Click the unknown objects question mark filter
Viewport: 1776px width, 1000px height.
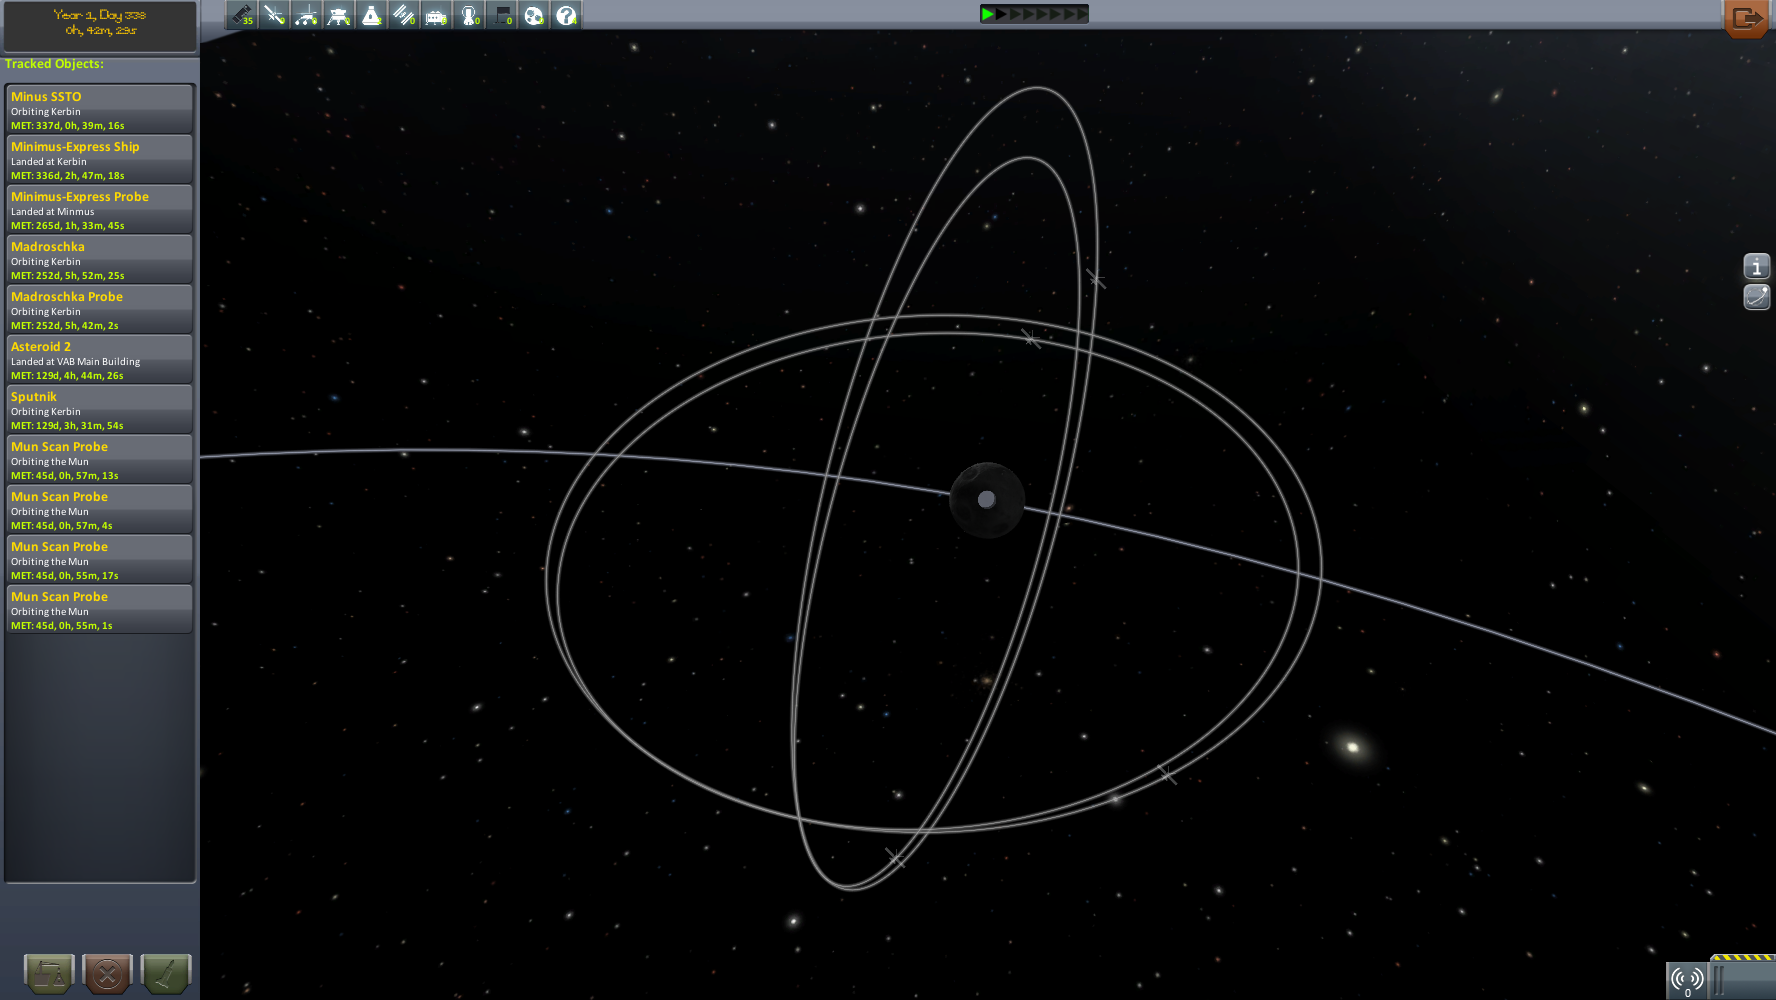[566, 15]
